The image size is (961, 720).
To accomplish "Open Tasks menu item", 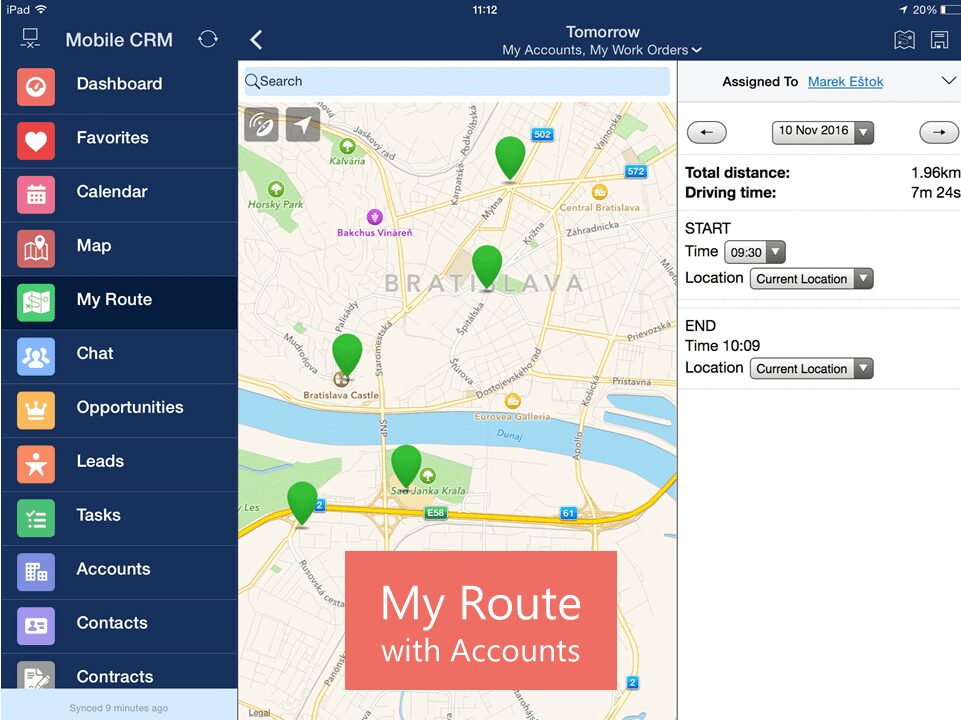I will coord(119,518).
